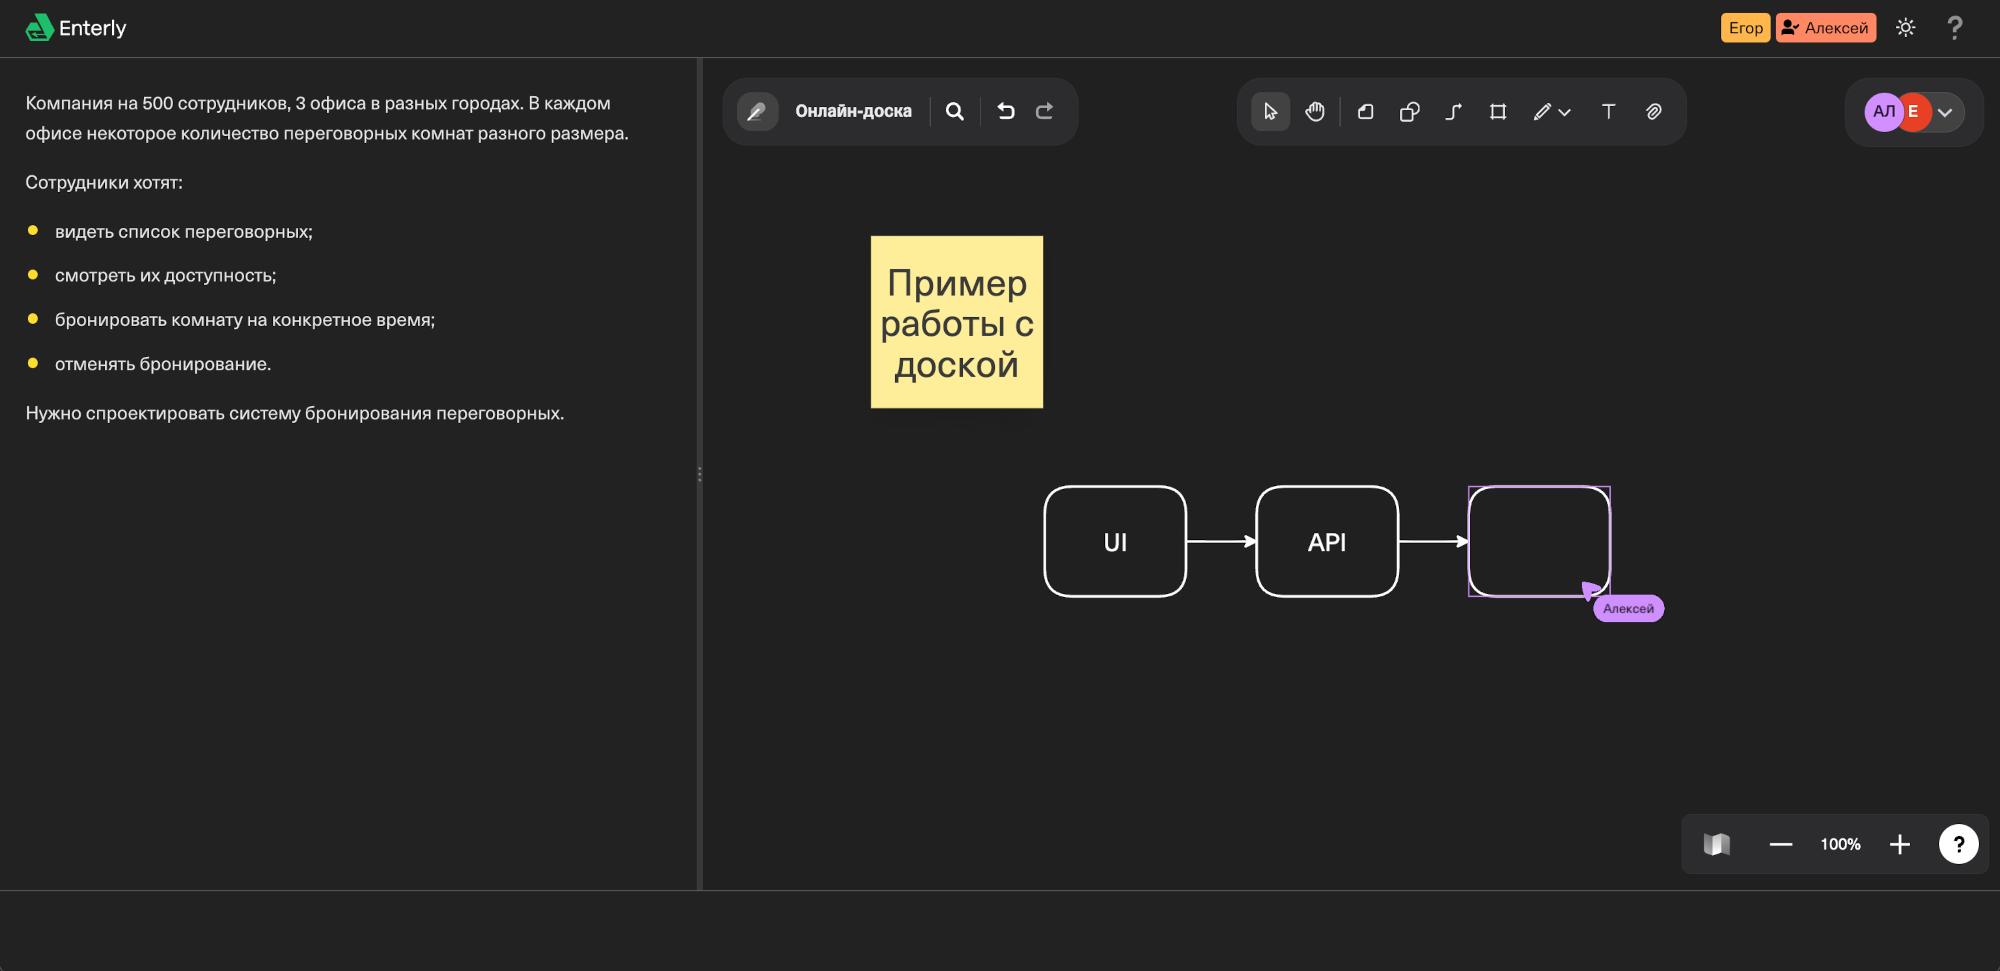The width and height of the screenshot is (2000, 971).
Task: Select the UI box shape
Action: point(1115,542)
